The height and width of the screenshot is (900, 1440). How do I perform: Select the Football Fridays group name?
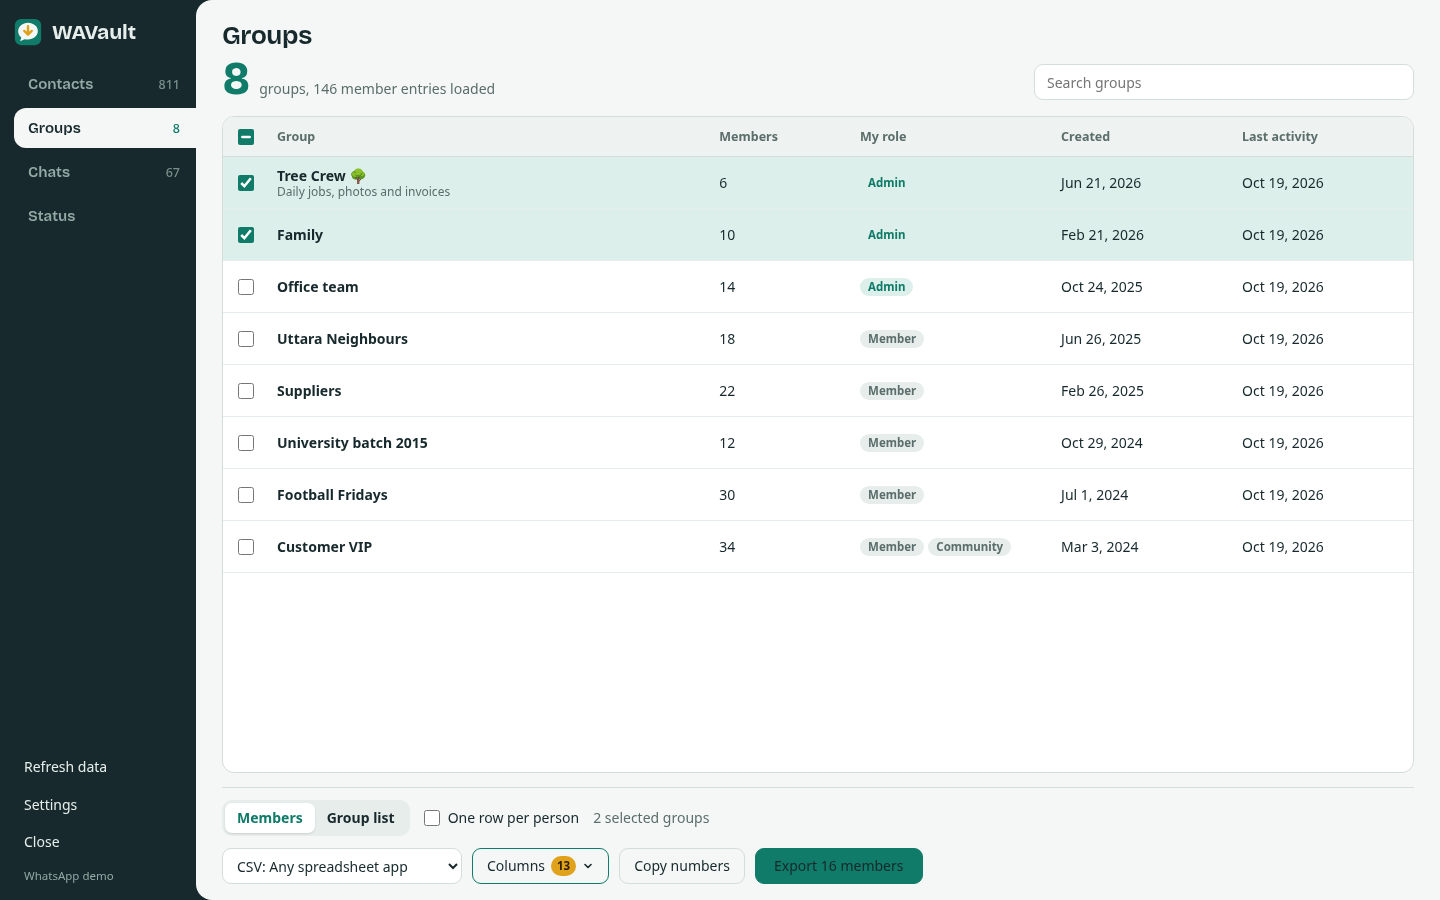click(x=332, y=495)
